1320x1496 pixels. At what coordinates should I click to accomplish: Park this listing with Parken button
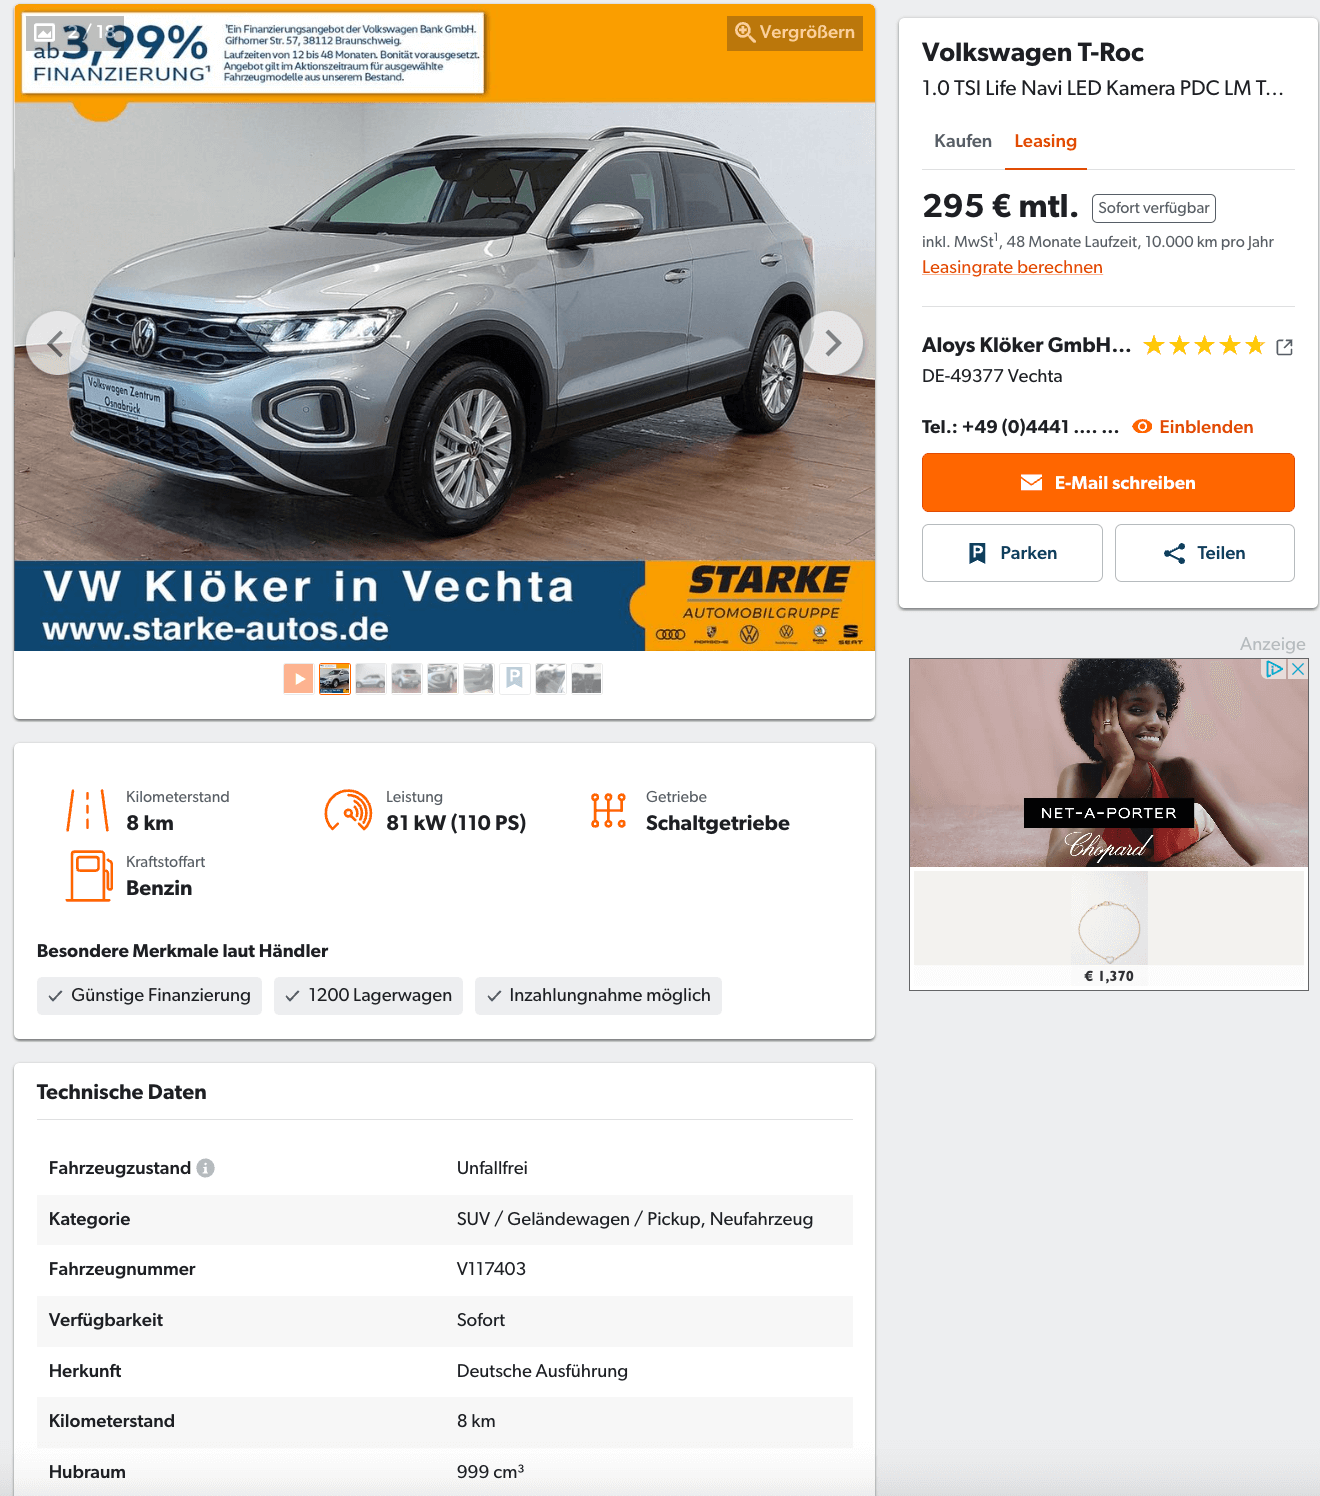(1012, 553)
